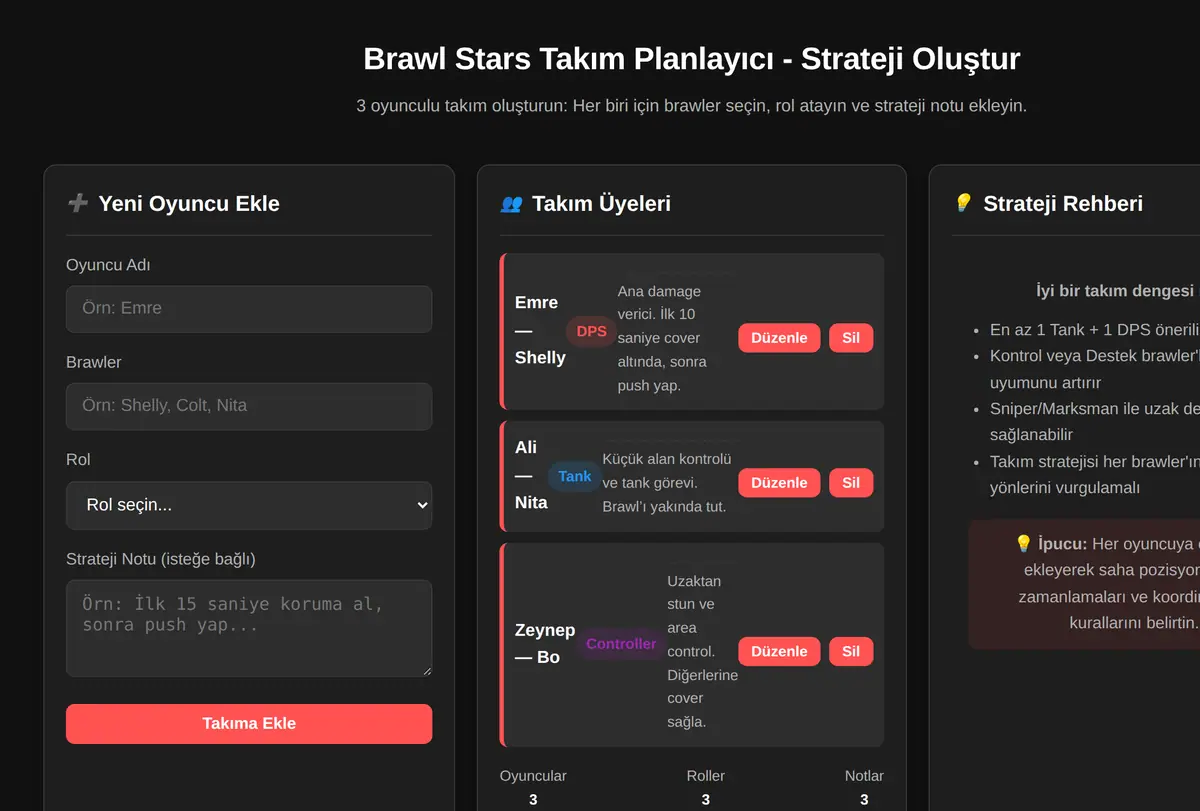Image resolution: width=1200 pixels, height=811 pixels.
Task: Click the Sniper/Marksman bullet in the guide
Action: click(x=1094, y=422)
